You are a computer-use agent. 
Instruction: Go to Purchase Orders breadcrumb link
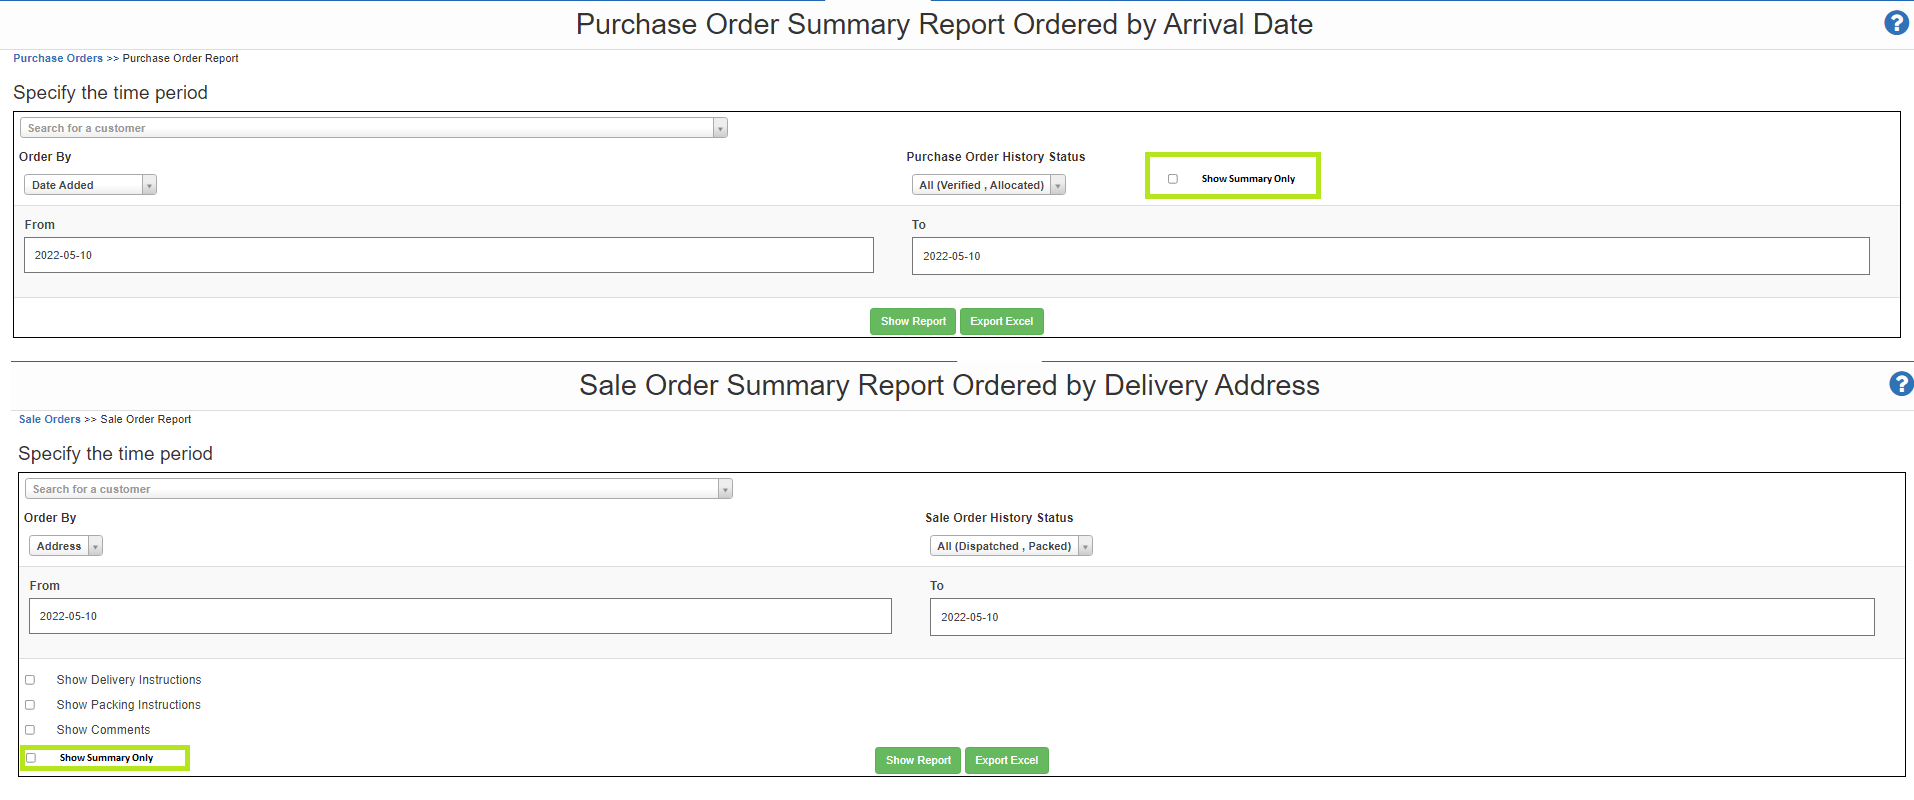pyautogui.click(x=58, y=58)
